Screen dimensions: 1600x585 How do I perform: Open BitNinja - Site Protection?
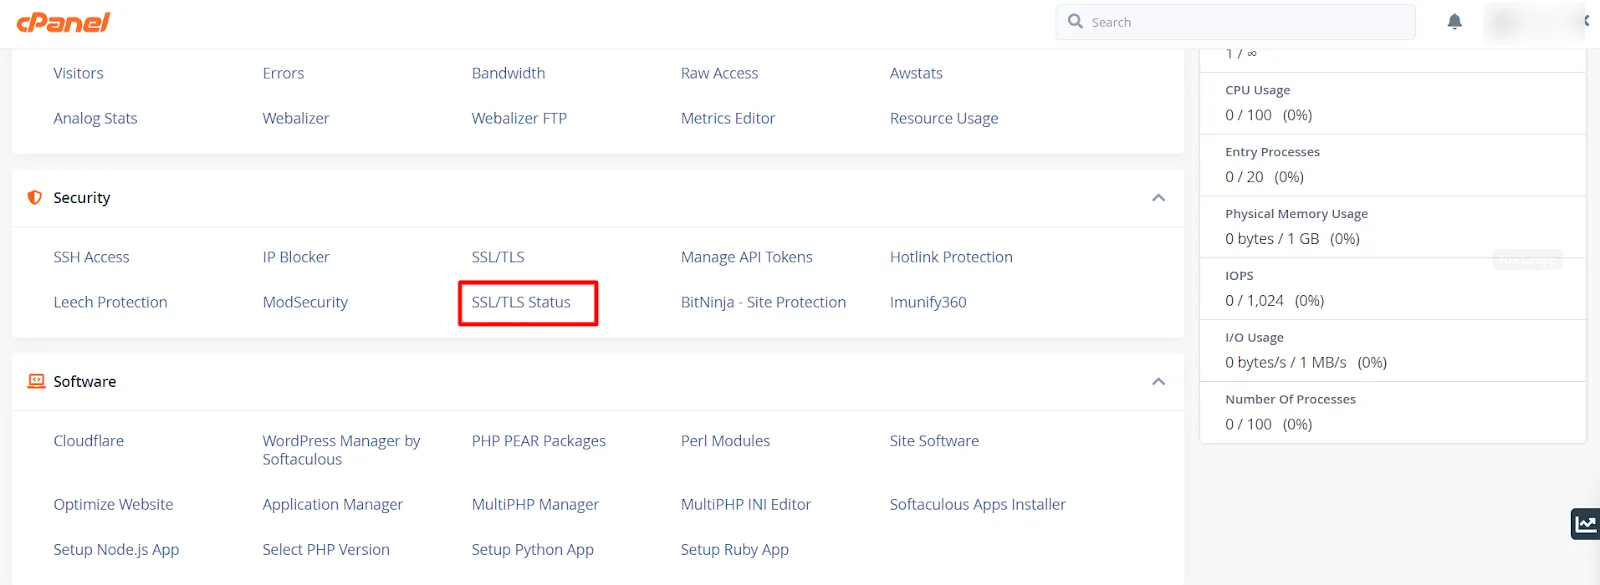coord(763,302)
